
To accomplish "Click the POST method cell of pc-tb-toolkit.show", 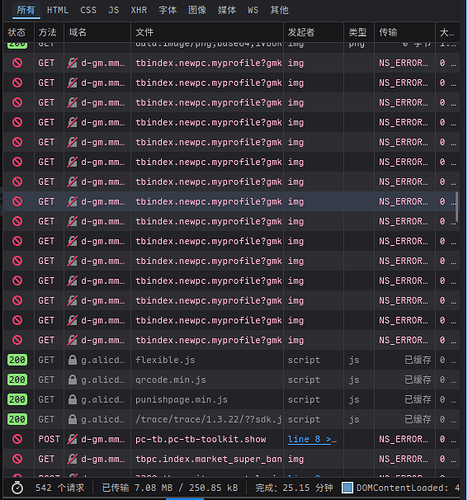I will tap(49, 439).
